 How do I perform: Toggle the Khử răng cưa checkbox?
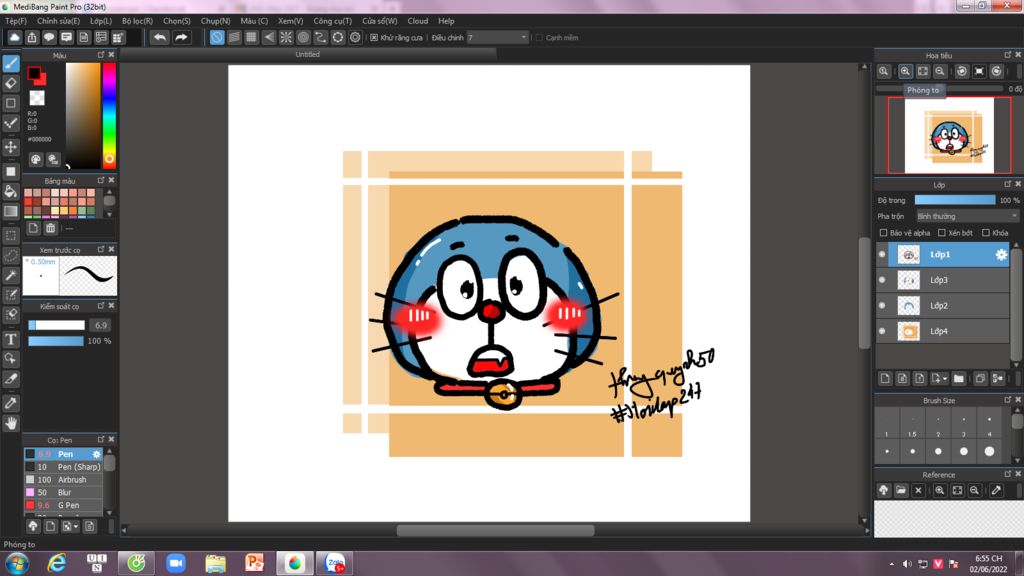click(374, 38)
